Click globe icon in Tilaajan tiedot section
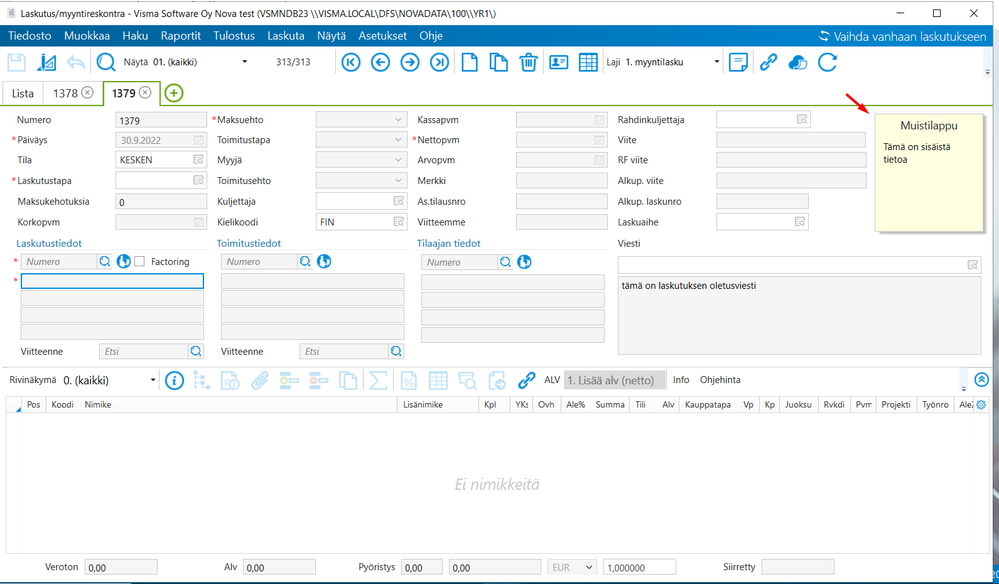The height and width of the screenshot is (584, 999). (524, 262)
